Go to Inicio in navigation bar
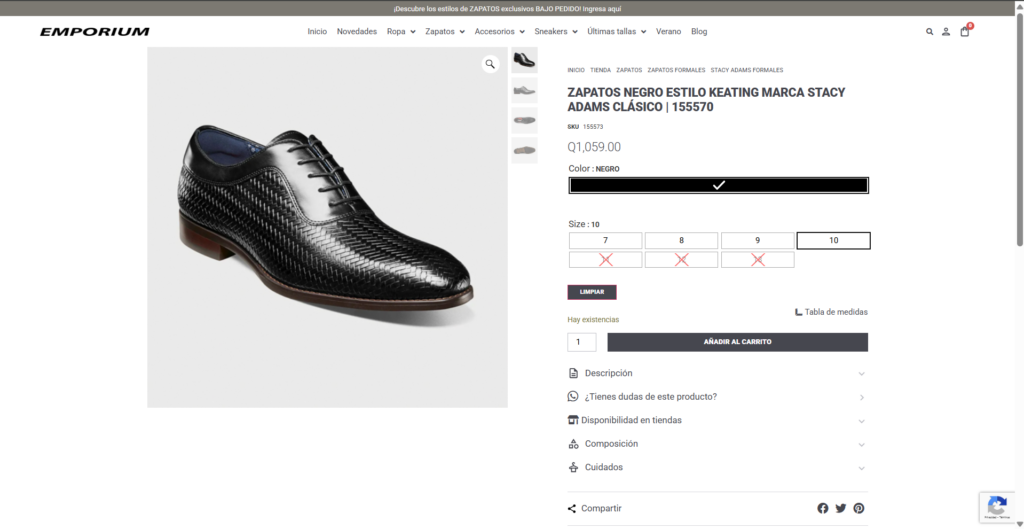 (x=317, y=31)
